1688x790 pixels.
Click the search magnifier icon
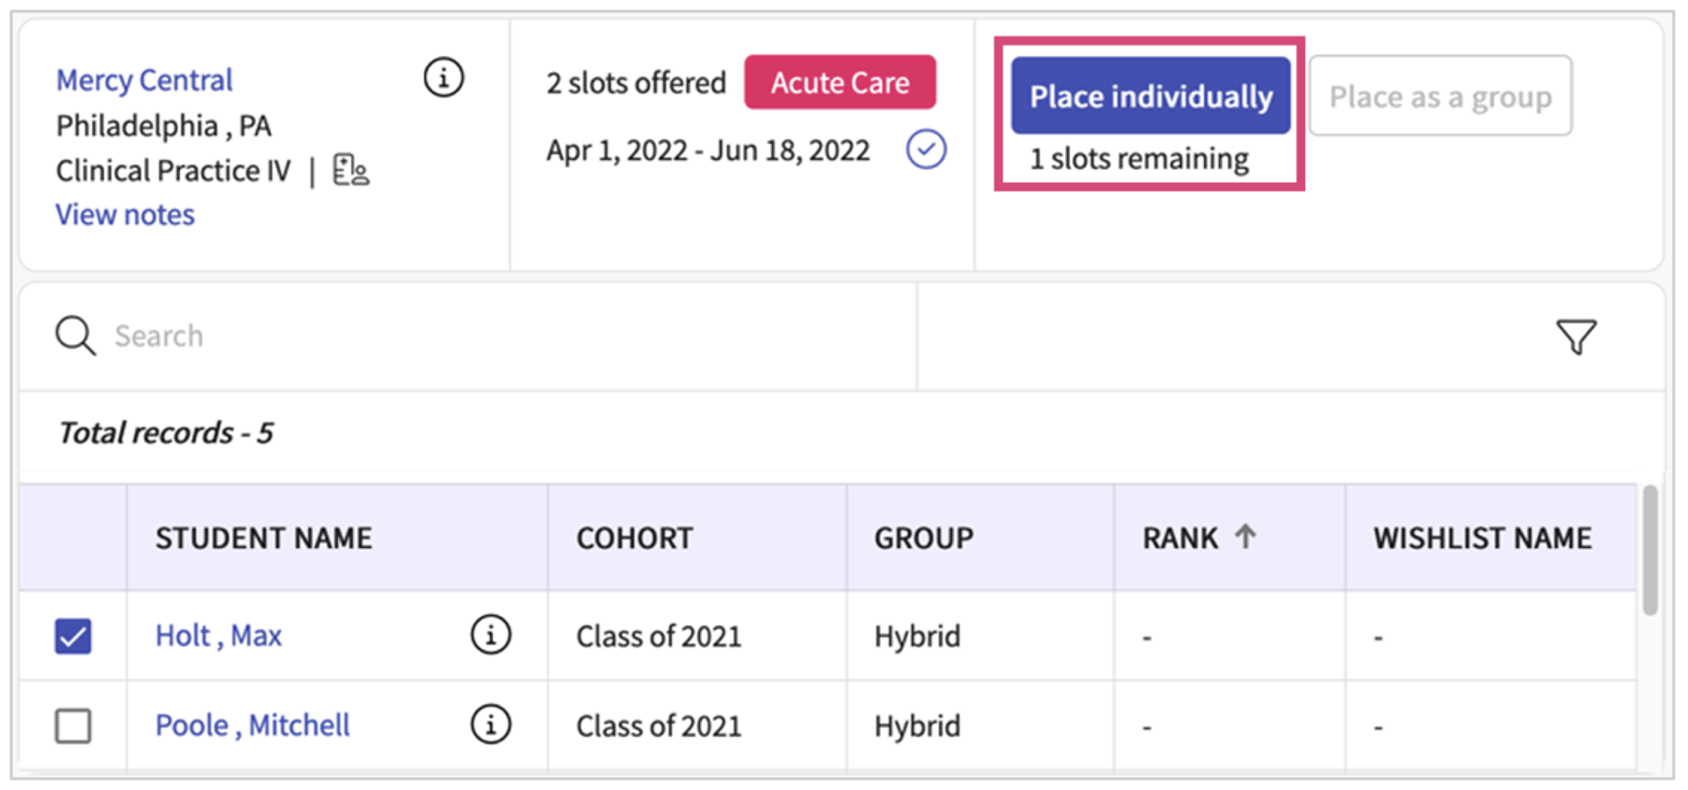coord(75,336)
